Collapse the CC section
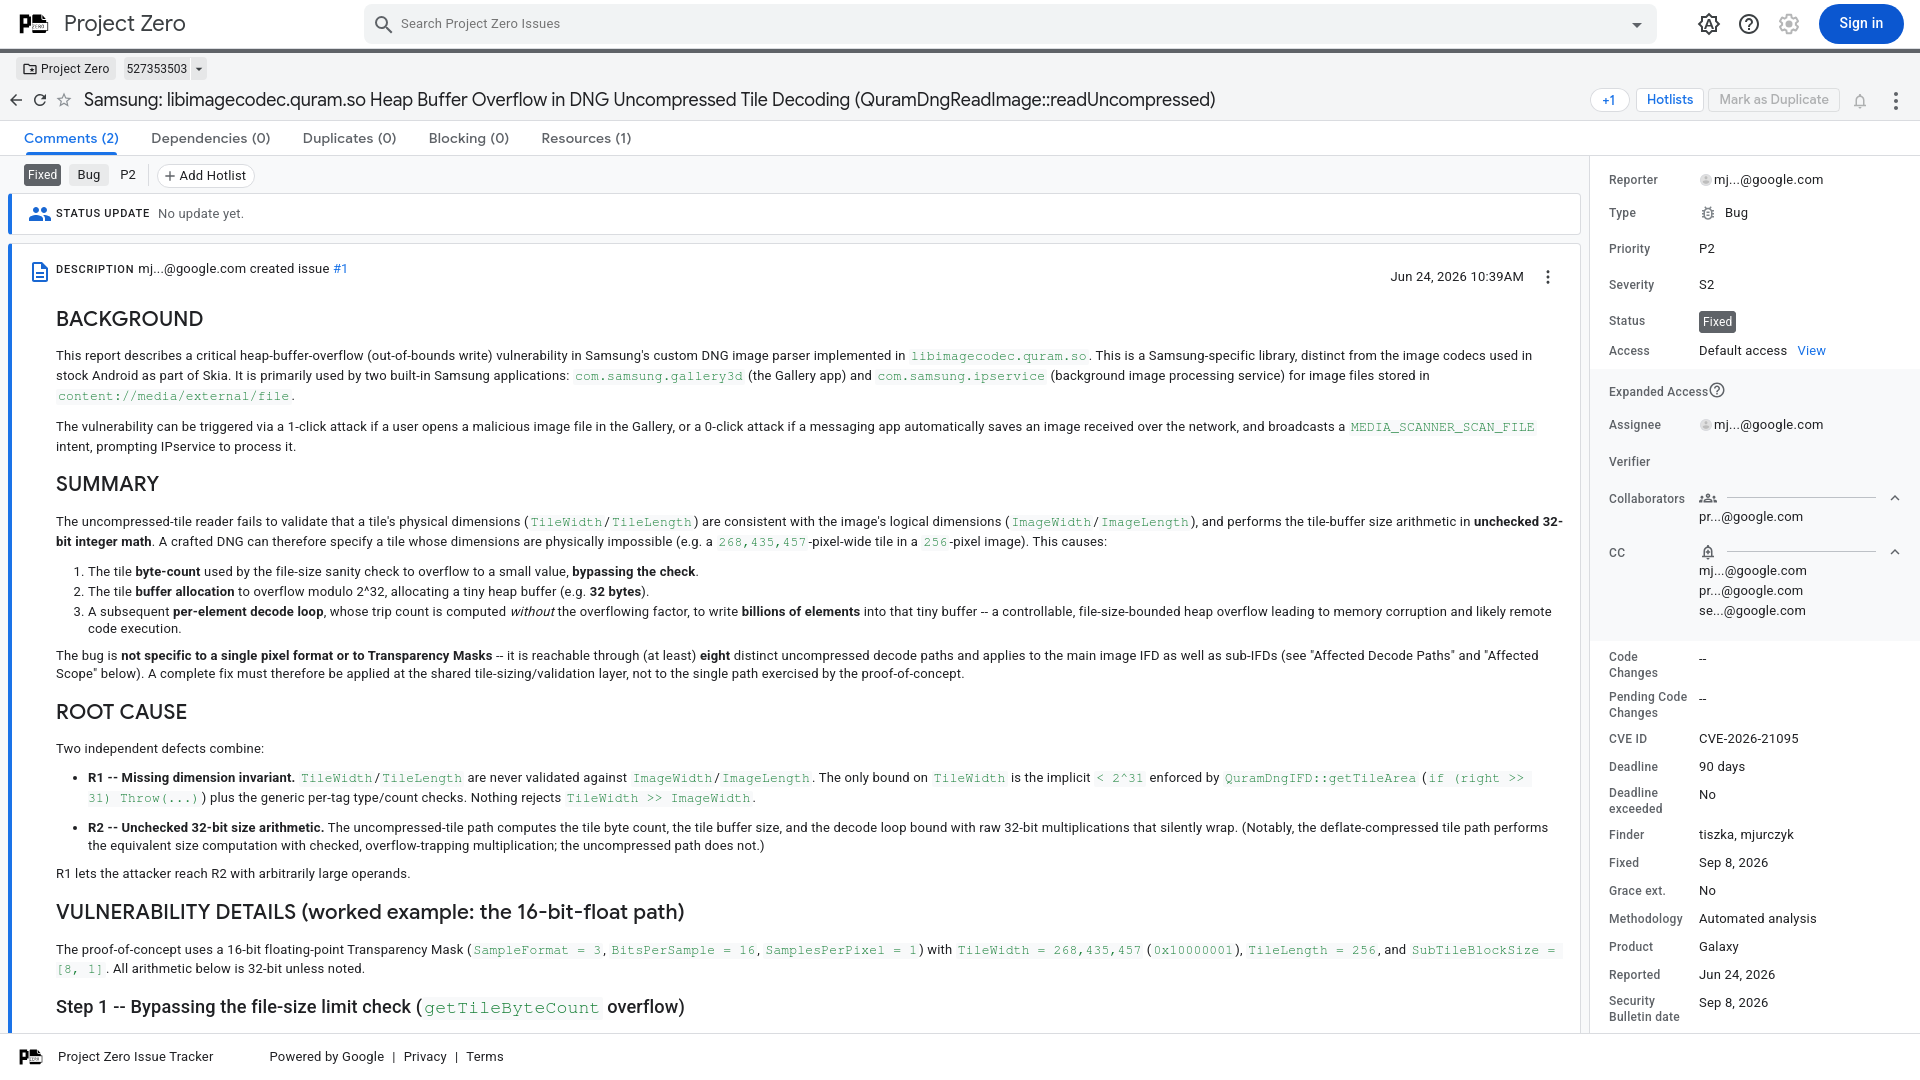Screen dimensions: 1920x1080 1895,552
